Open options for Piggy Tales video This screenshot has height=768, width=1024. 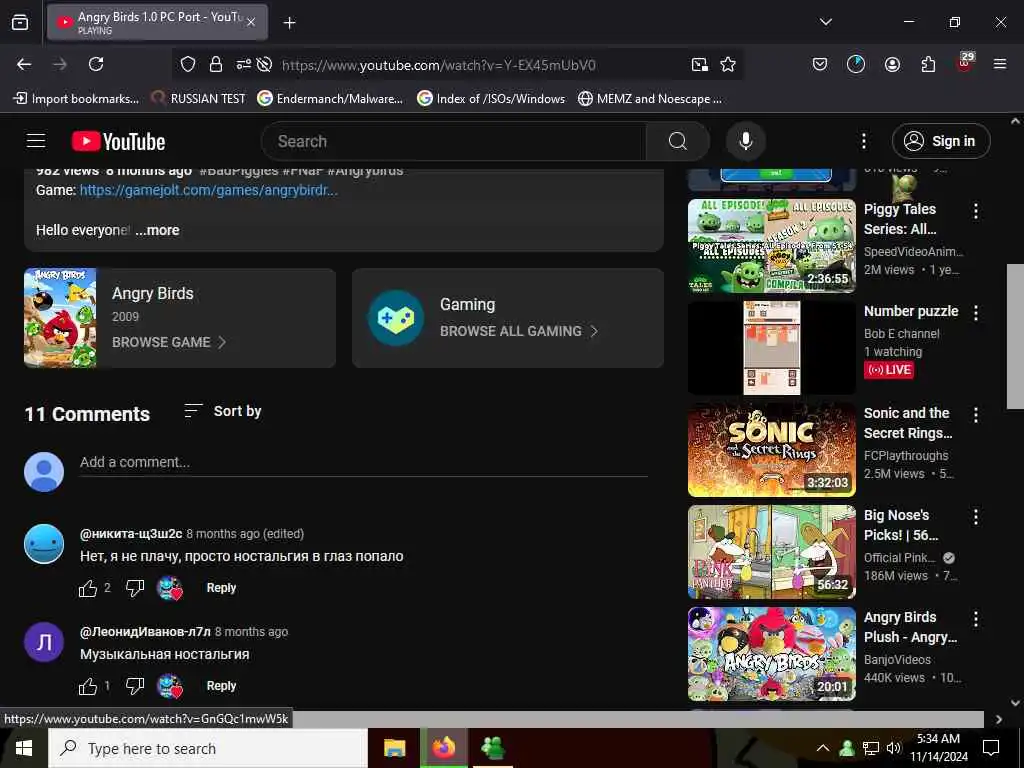976,211
